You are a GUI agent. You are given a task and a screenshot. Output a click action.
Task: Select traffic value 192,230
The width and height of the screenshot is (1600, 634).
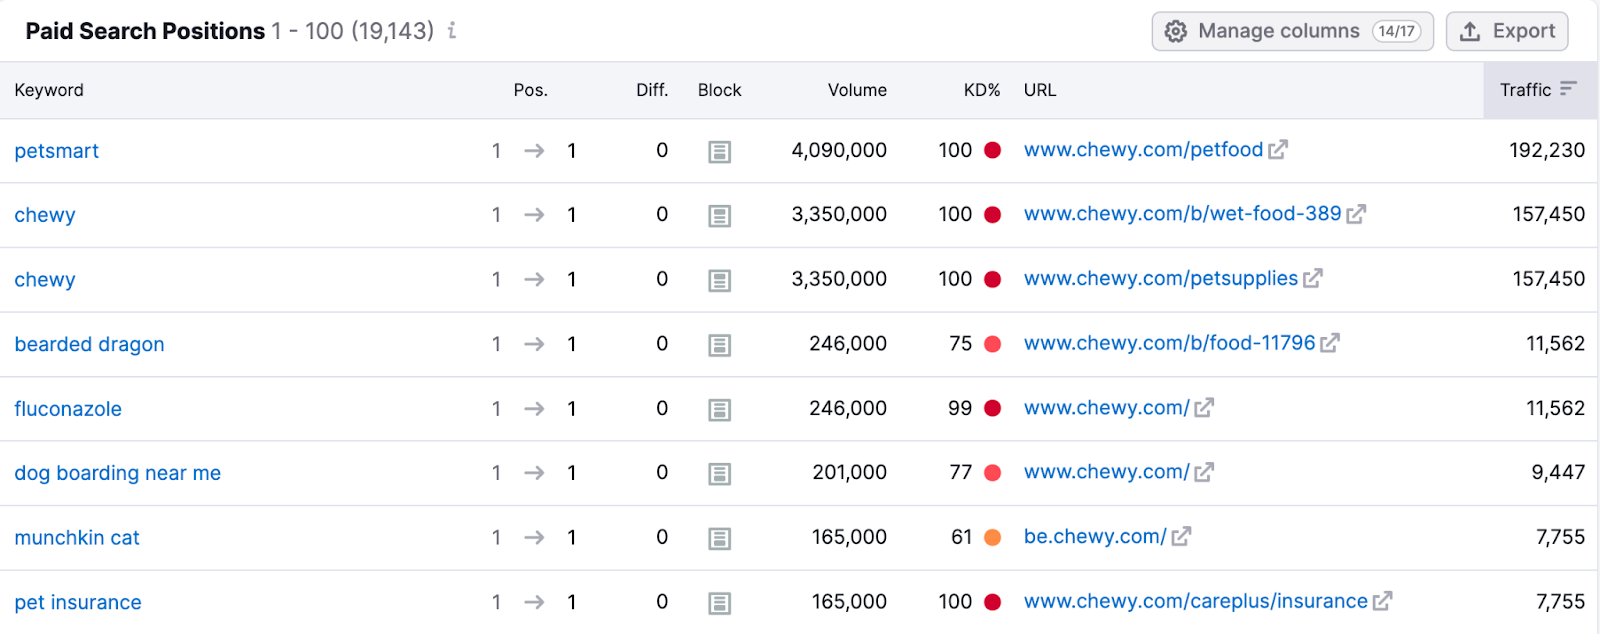pyautogui.click(x=1547, y=150)
